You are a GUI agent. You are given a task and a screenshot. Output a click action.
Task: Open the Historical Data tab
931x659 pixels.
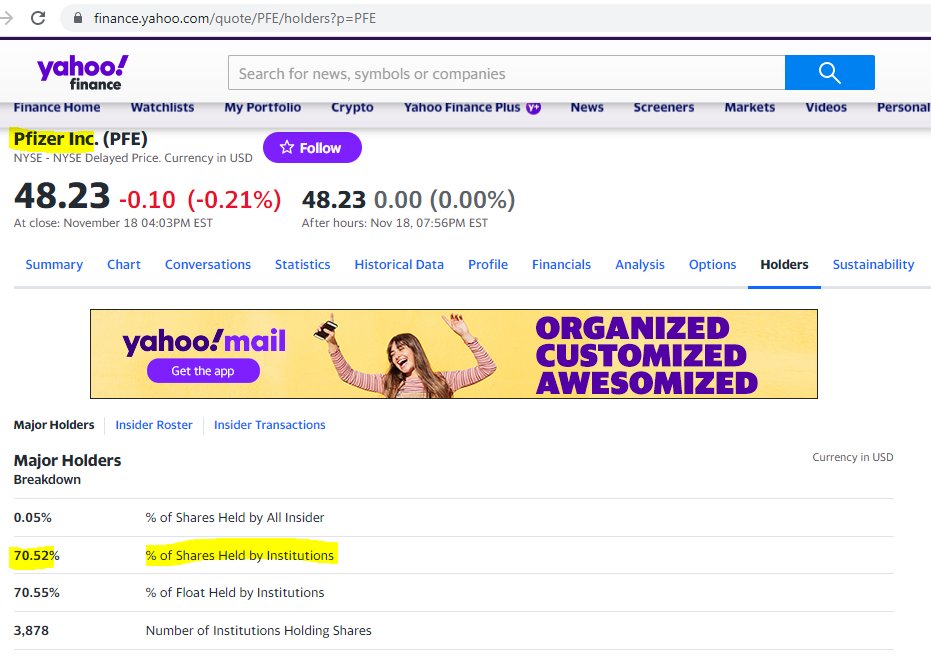click(x=399, y=264)
